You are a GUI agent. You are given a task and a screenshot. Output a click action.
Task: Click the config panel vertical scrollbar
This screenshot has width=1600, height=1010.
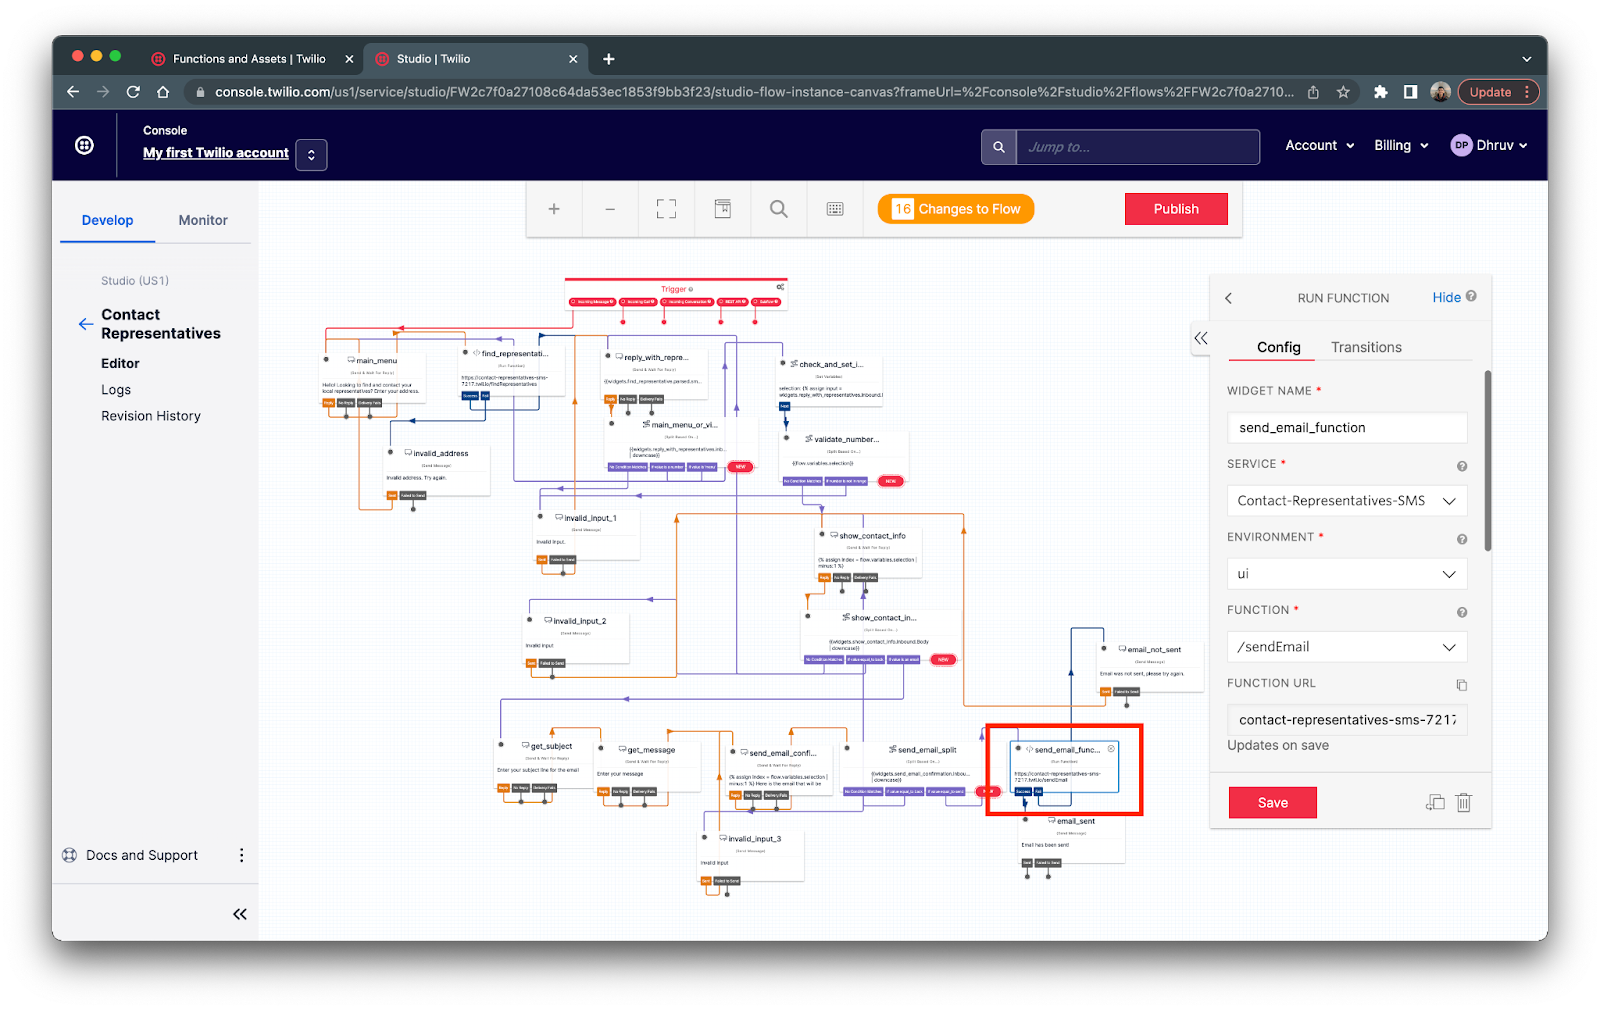point(1488,460)
